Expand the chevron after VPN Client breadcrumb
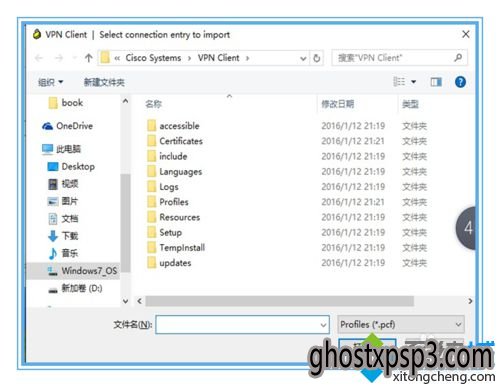Viewport: 500px width, 387px height. pos(247,58)
